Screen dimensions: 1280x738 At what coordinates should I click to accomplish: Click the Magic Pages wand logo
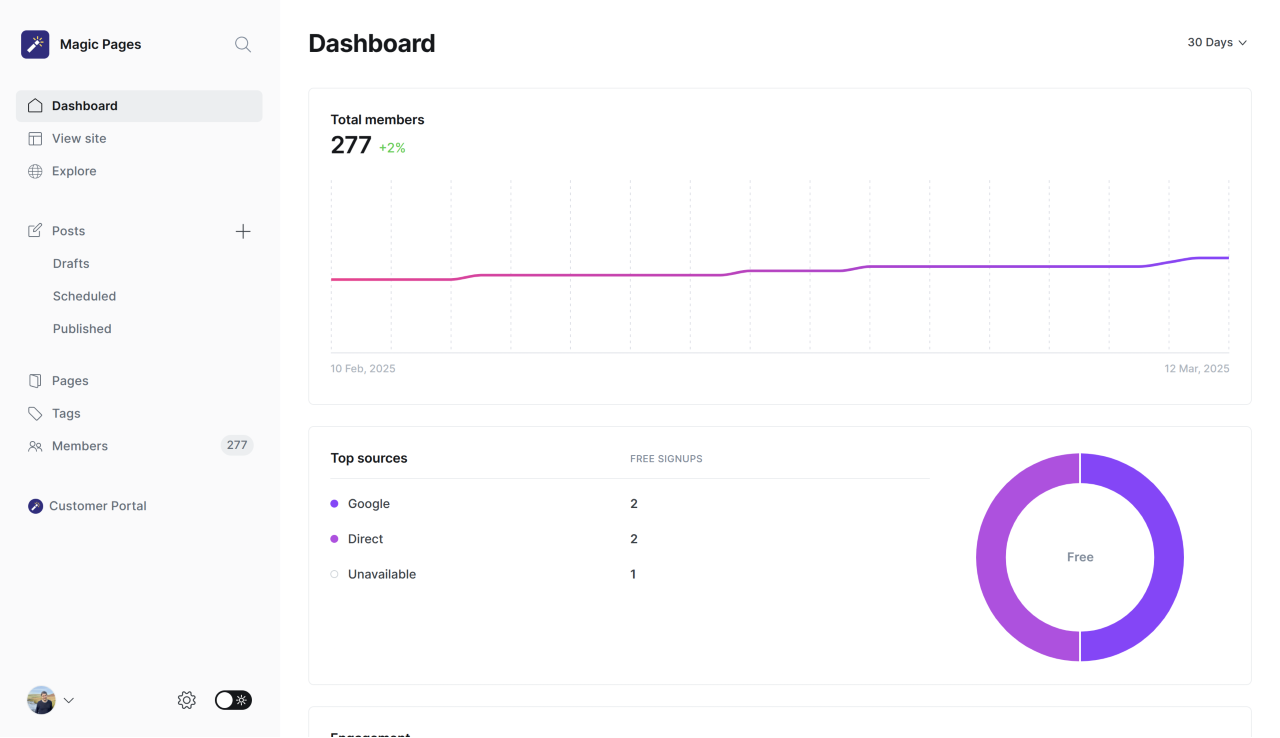tap(35, 44)
